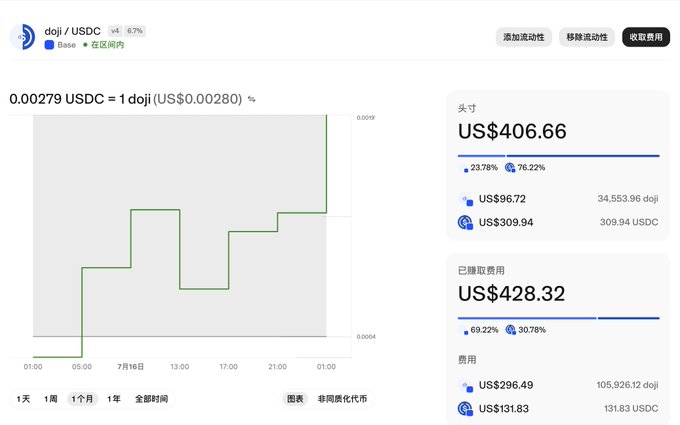This screenshot has width=680, height=425.
Task: Click the US$309.94 USDC value
Action: (506, 222)
